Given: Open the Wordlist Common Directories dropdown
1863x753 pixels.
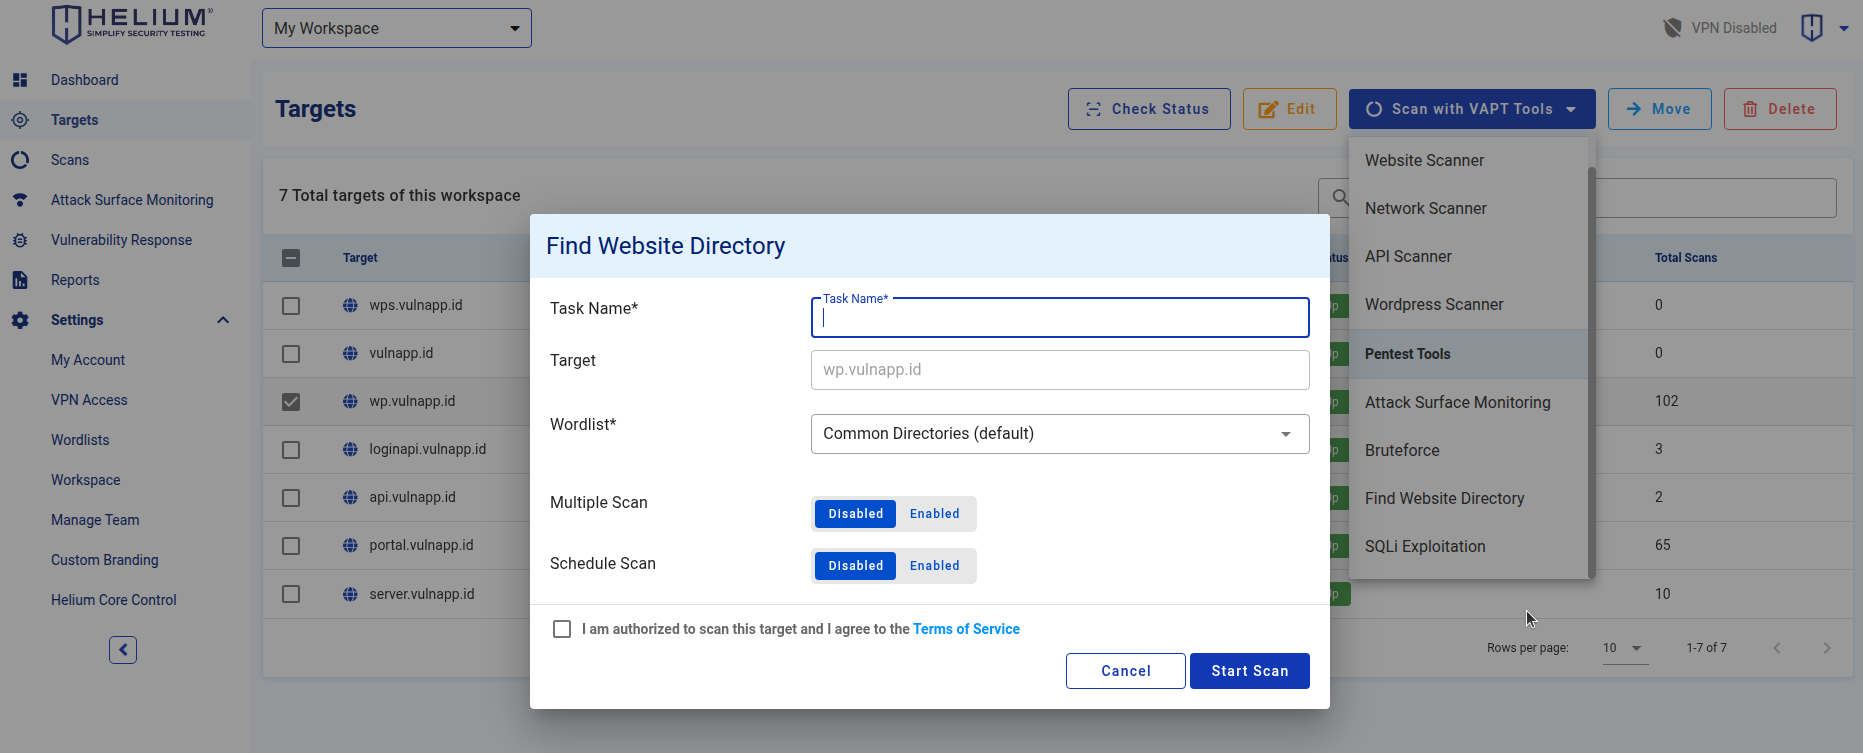Looking at the screenshot, I should pos(1060,434).
